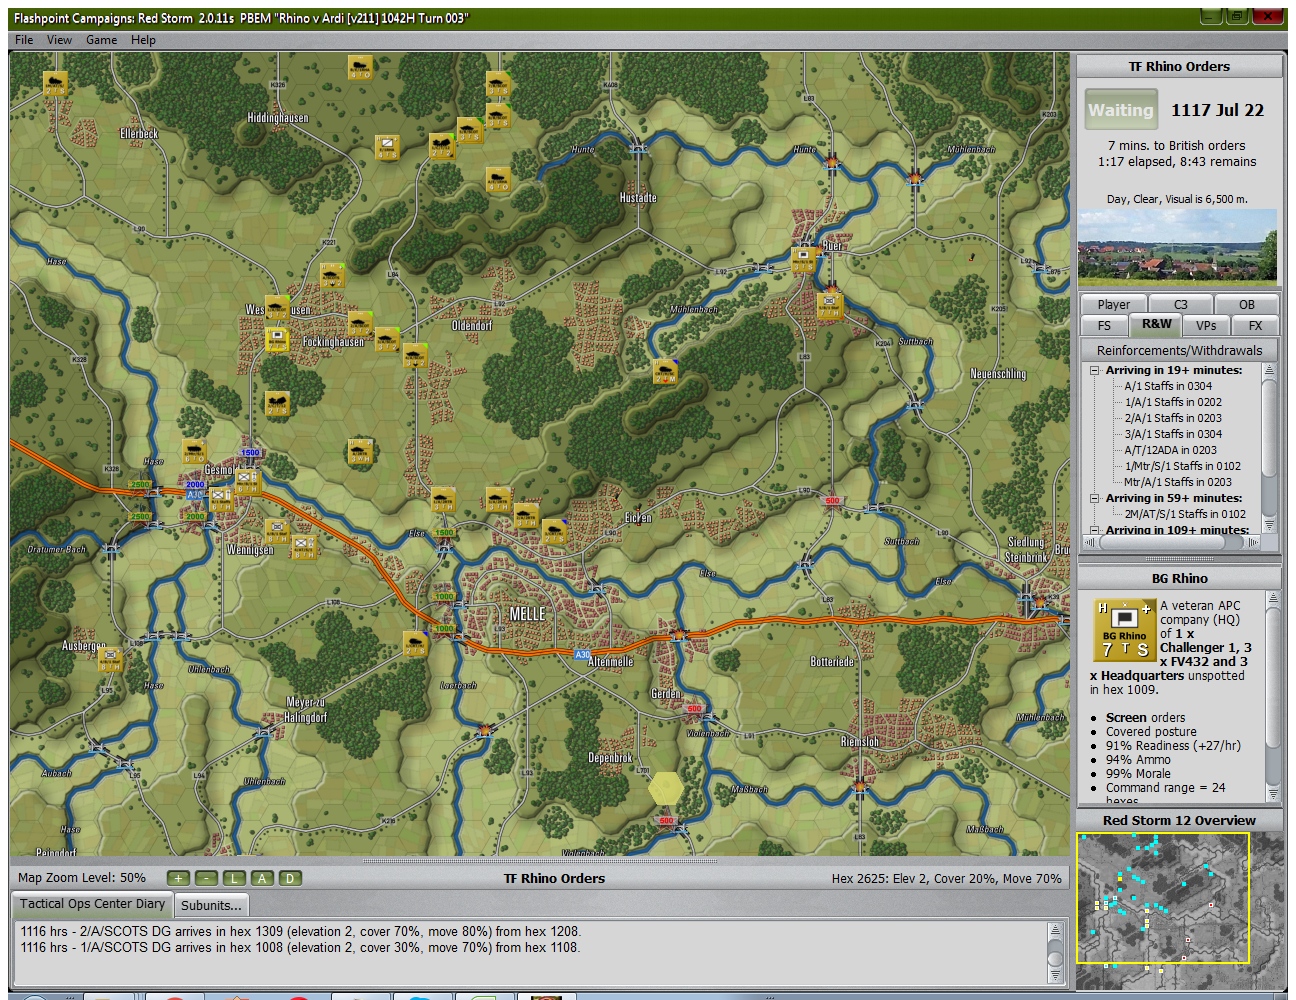Screen dimensions: 1296x1000
Task: Open the File menu
Action: pyautogui.click(x=24, y=40)
